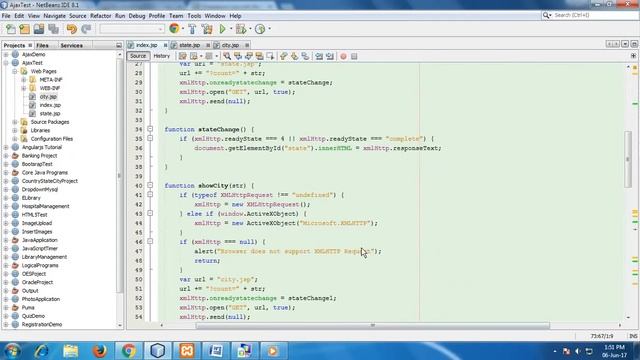The height and width of the screenshot is (360, 640).
Task: Click the Save All toolbar icon
Action: click(53, 29)
